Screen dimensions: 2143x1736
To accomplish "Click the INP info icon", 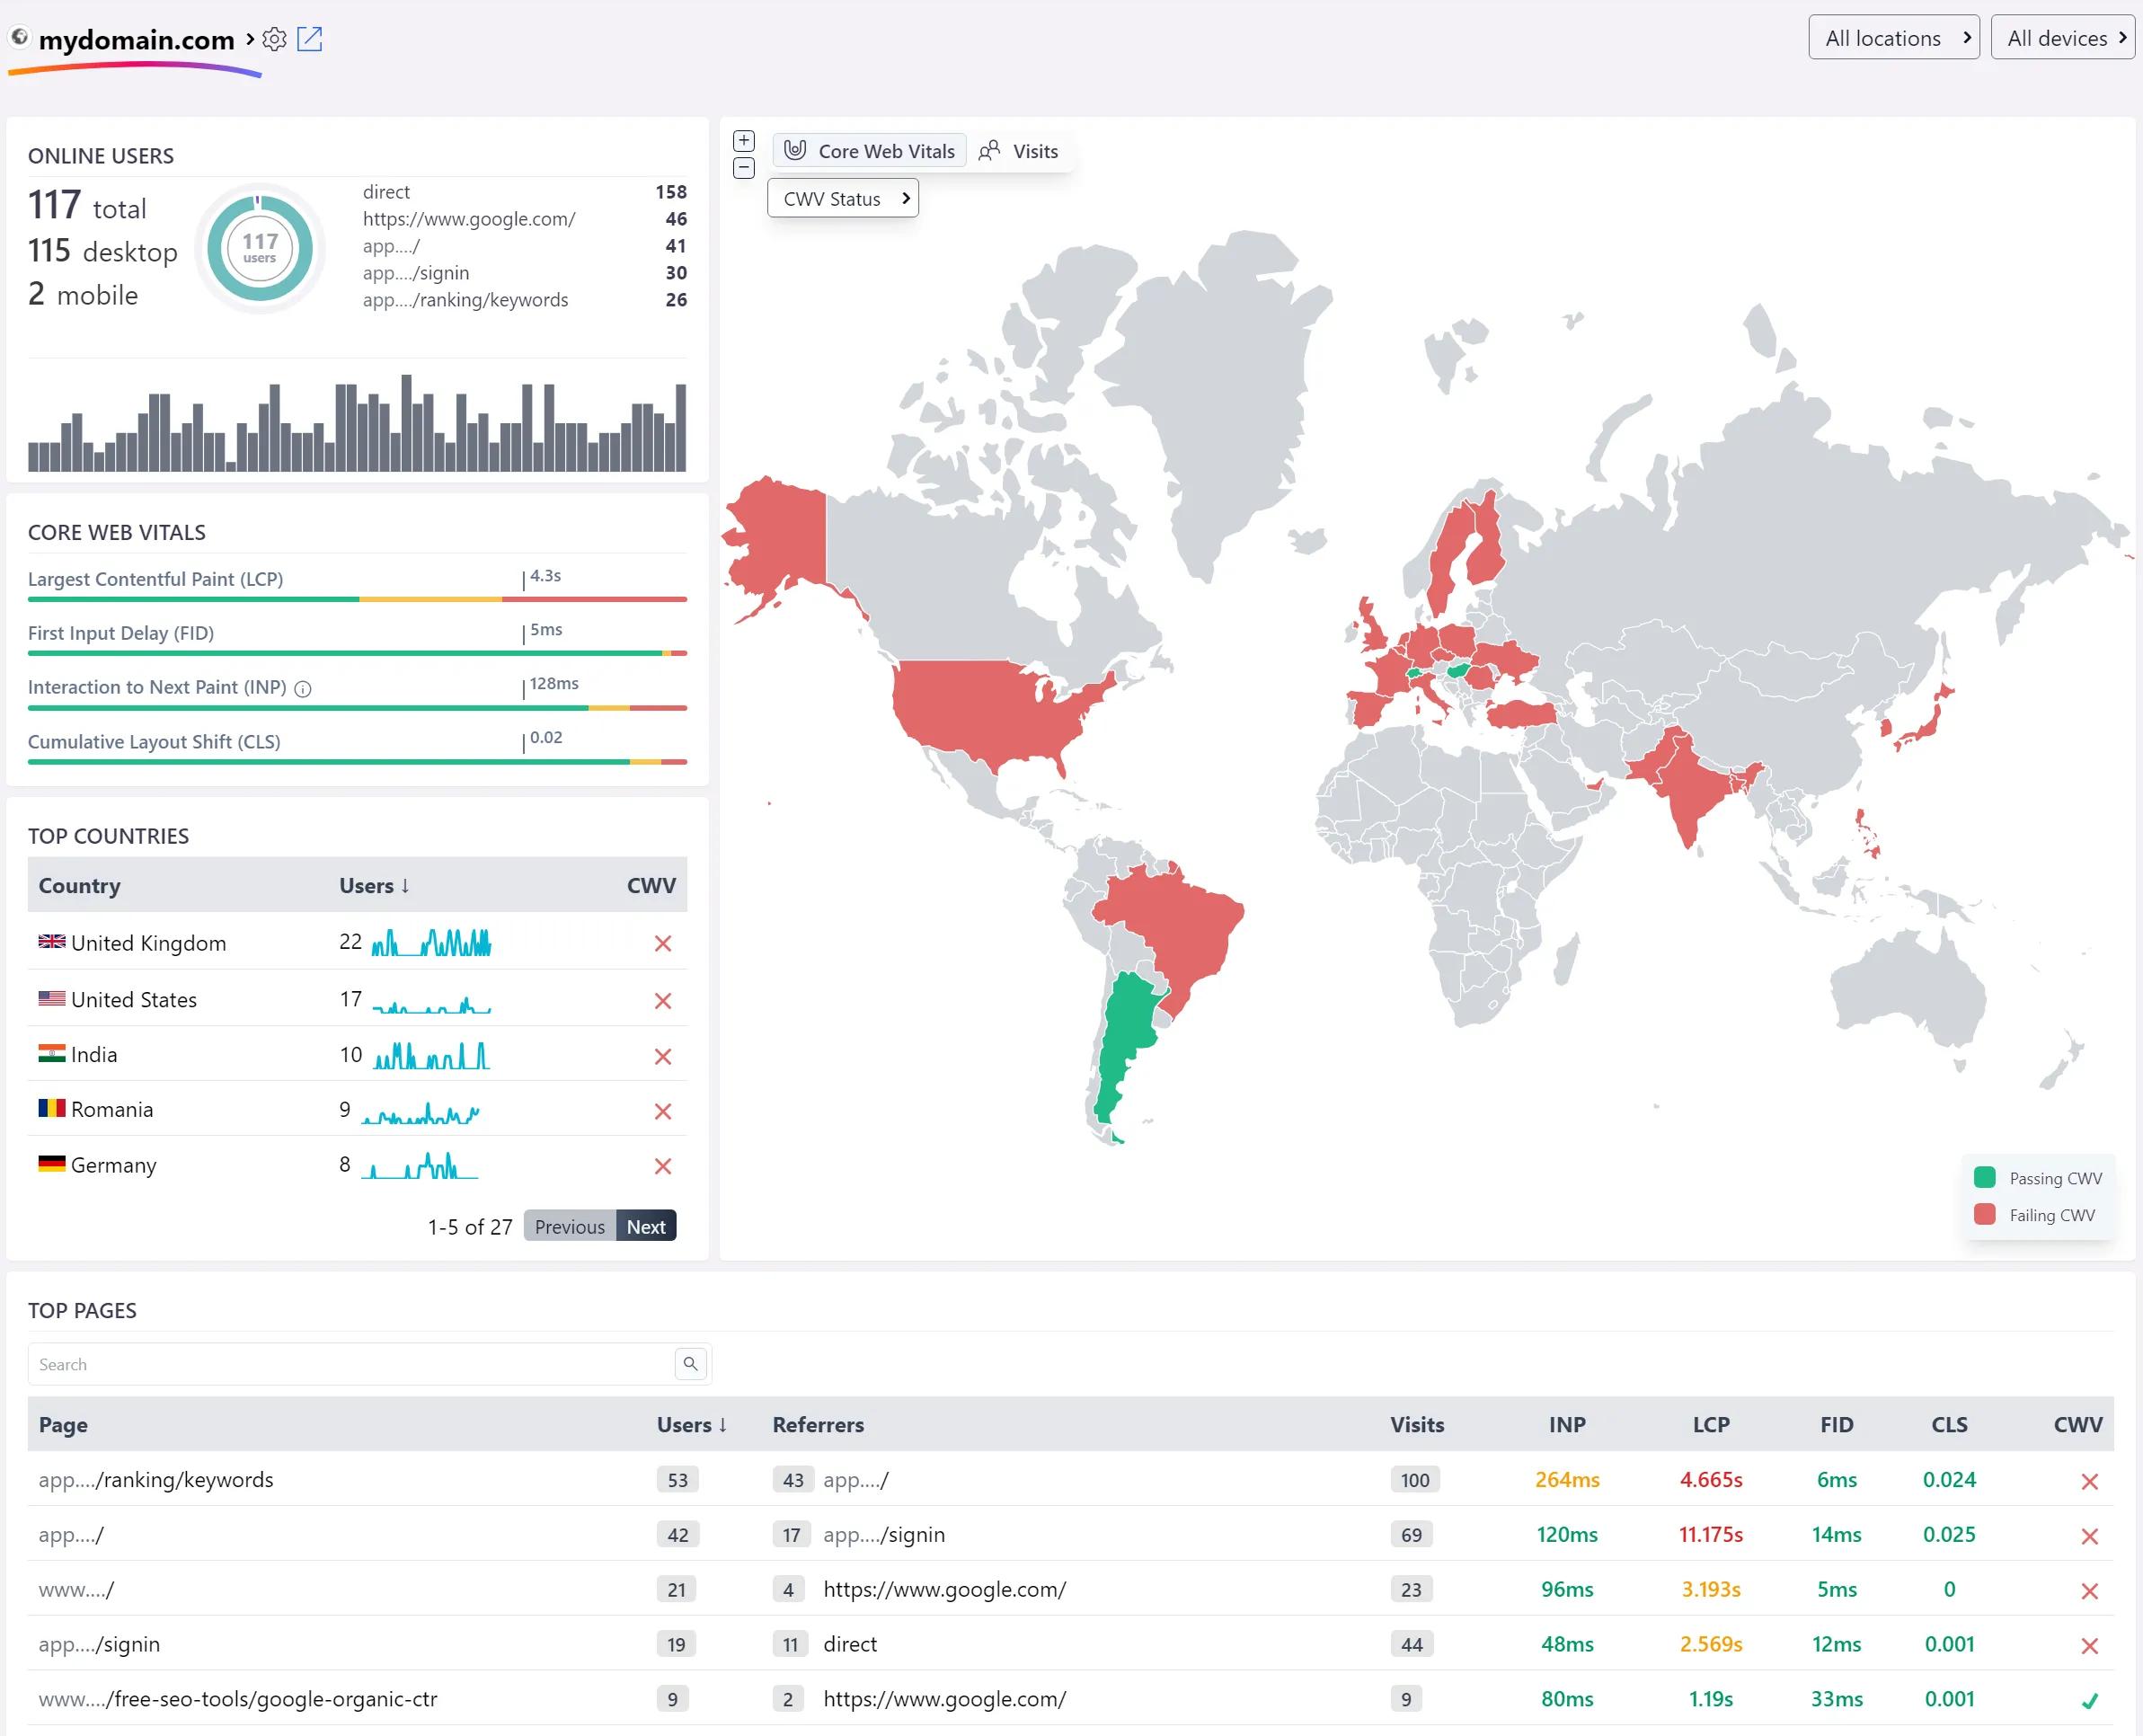I will [x=303, y=688].
